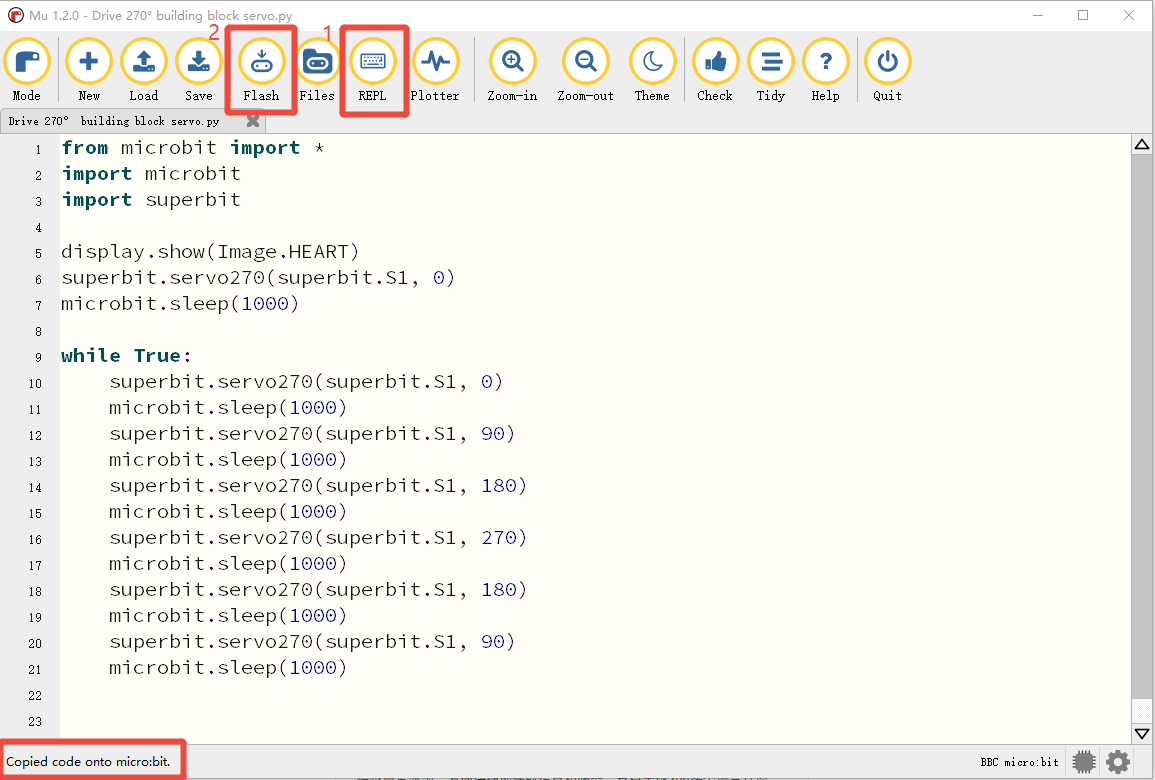Click the 'Copied code onto micro:bit.' status message
This screenshot has width=1155, height=780.
[88, 762]
